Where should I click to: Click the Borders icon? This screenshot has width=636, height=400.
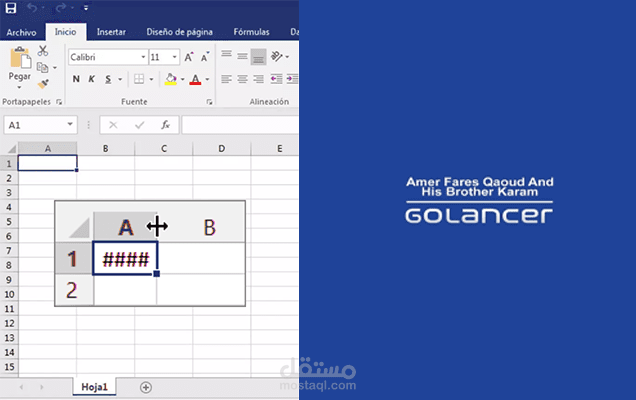pos(139,79)
